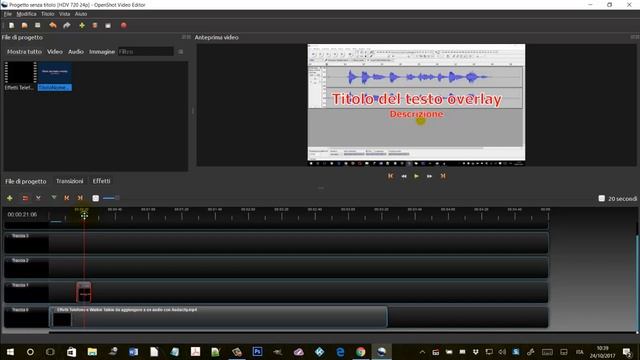Switch to the Effetti tab
The height and width of the screenshot is (360, 640).
[x=101, y=181]
